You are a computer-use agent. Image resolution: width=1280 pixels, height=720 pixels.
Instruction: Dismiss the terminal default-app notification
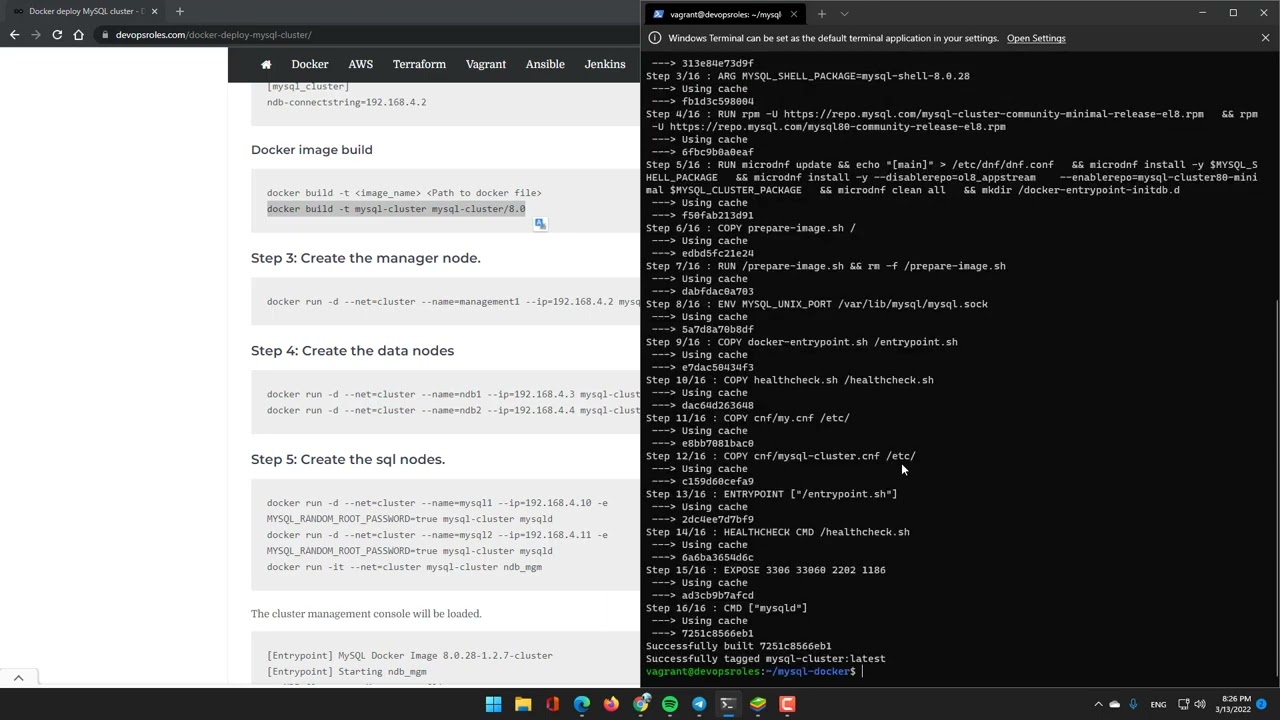1265,38
